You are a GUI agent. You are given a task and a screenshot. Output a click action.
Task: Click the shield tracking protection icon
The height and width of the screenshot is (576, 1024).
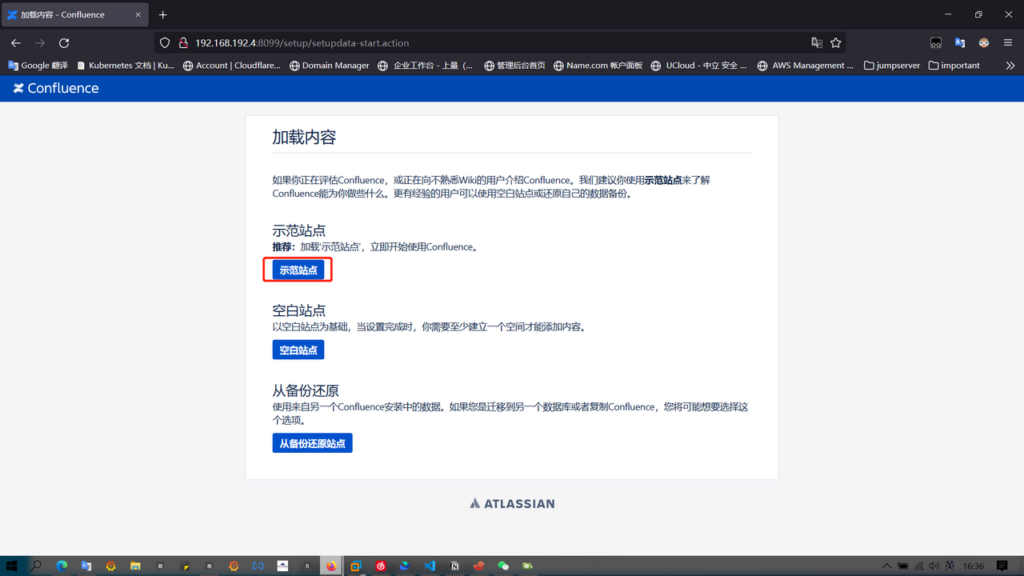166,43
